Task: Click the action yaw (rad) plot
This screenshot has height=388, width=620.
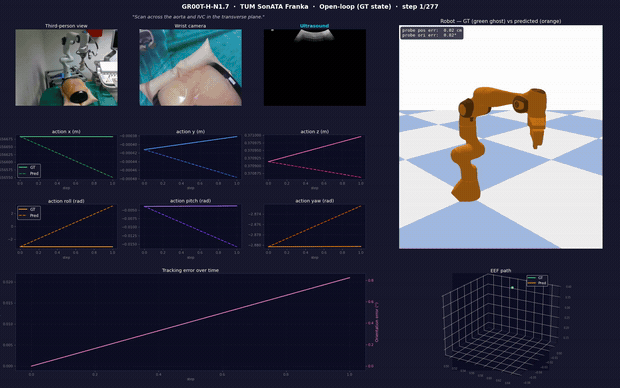Action: click(x=315, y=226)
